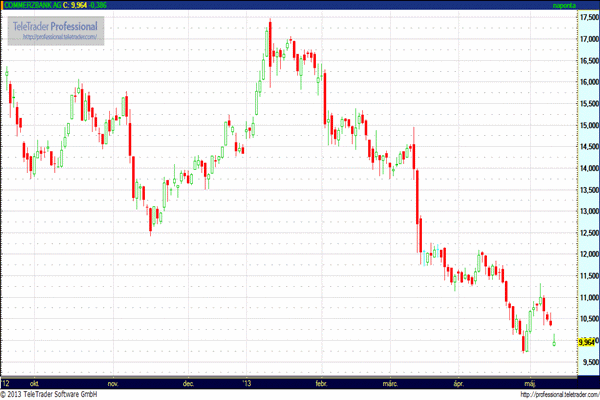Select the 'dec.' date axis label
600x400 pixels.
pos(187,382)
